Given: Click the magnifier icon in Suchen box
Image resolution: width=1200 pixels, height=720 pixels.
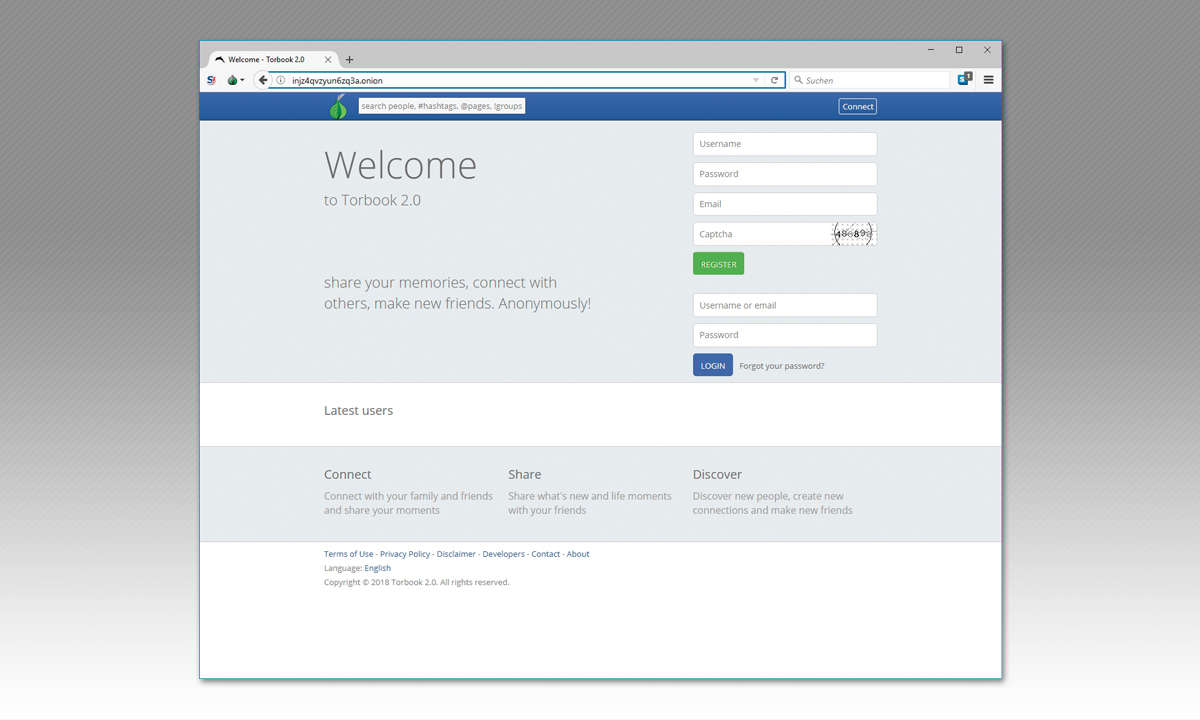Looking at the screenshot, I should [798, 80].
